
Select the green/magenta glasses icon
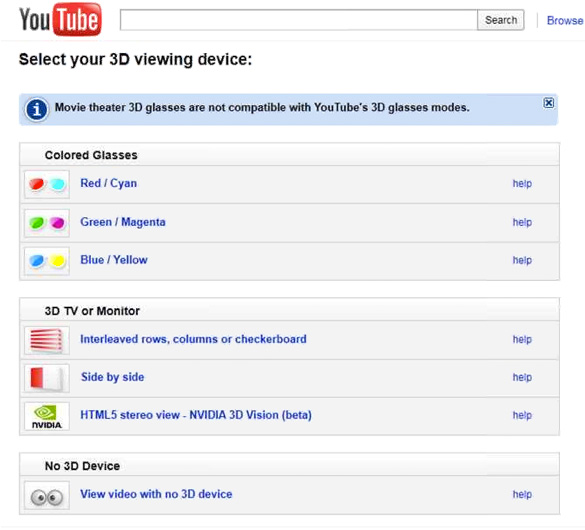(x=47, y=223)
